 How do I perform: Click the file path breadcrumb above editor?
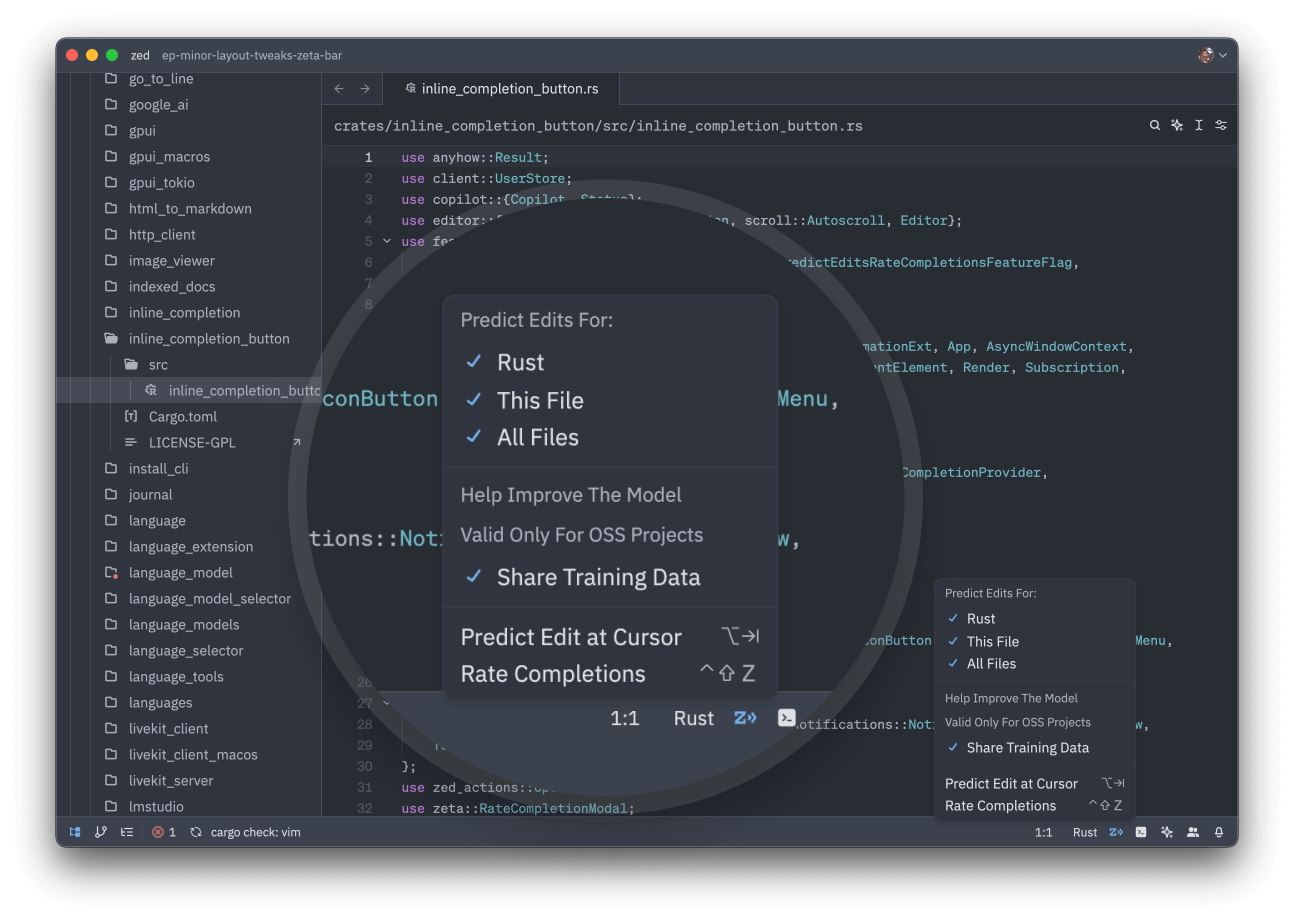point(598,126)
